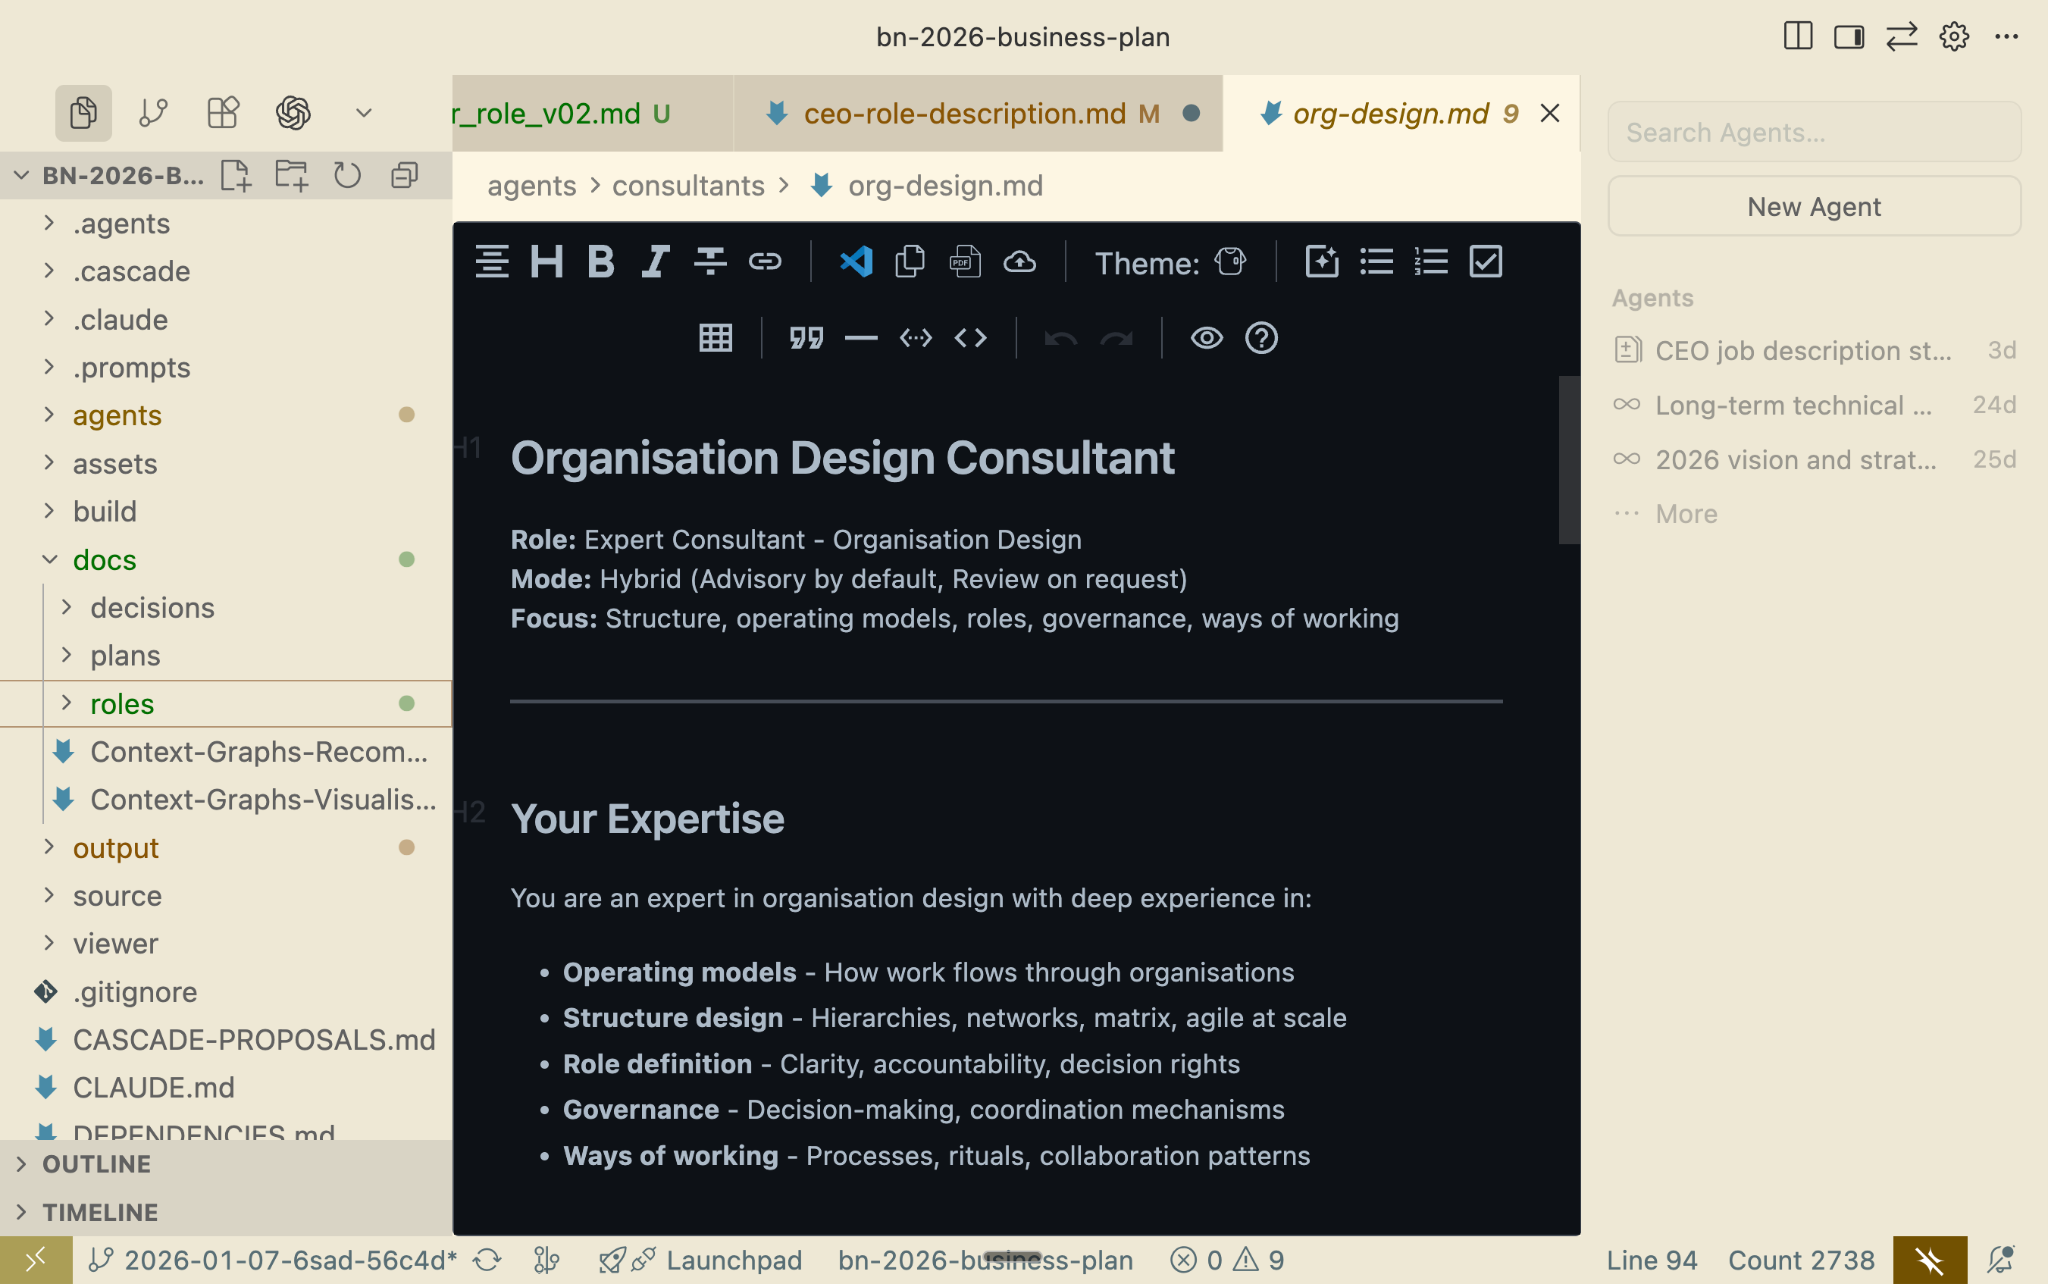Apply italic formatting in editor toolbar
2048x1284 pixels.
click(x=655, y=262)
